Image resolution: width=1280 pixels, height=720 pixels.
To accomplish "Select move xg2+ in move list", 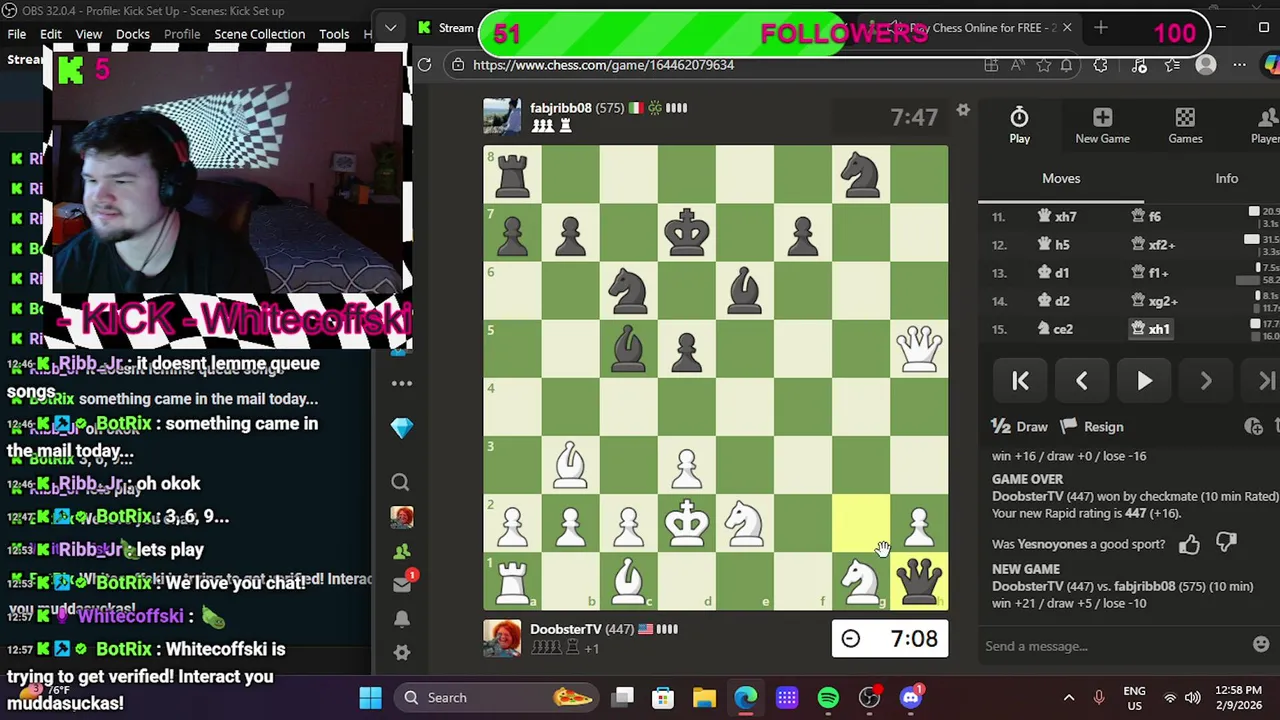I will pos(1155,301).
